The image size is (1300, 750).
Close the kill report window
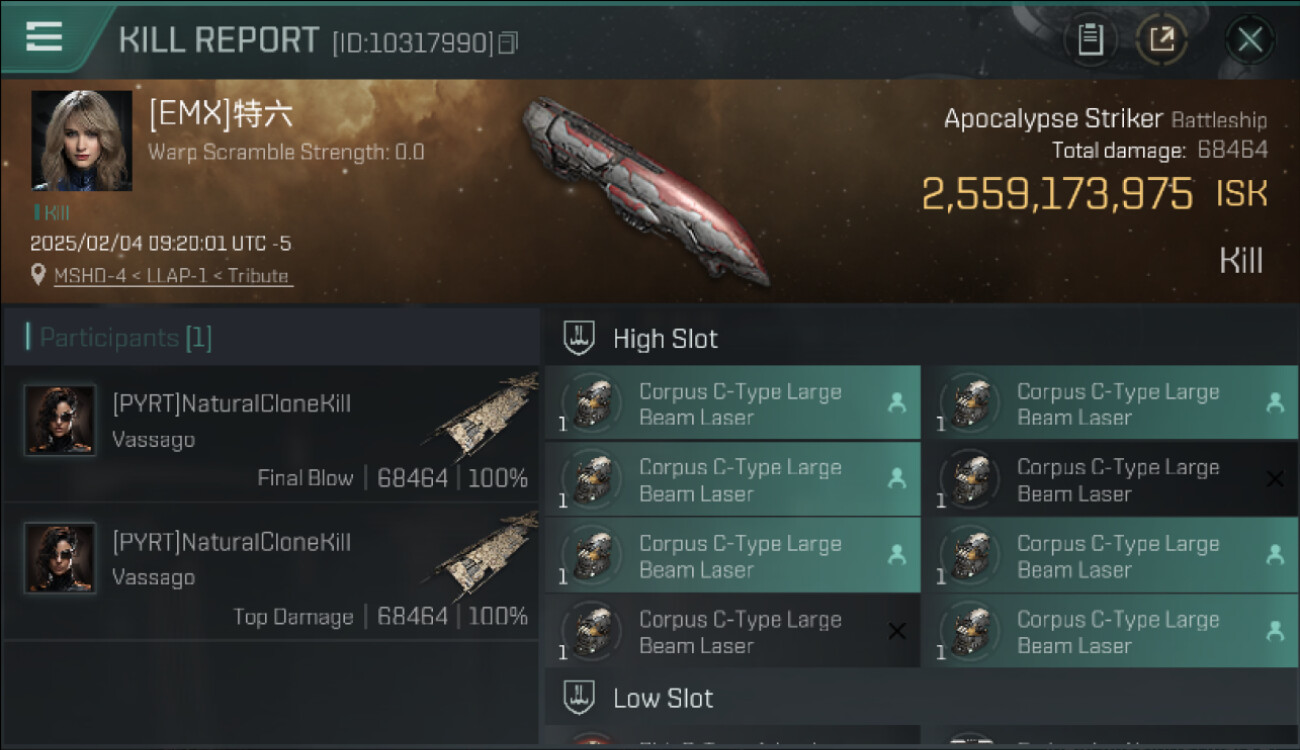click(1249, 40)
